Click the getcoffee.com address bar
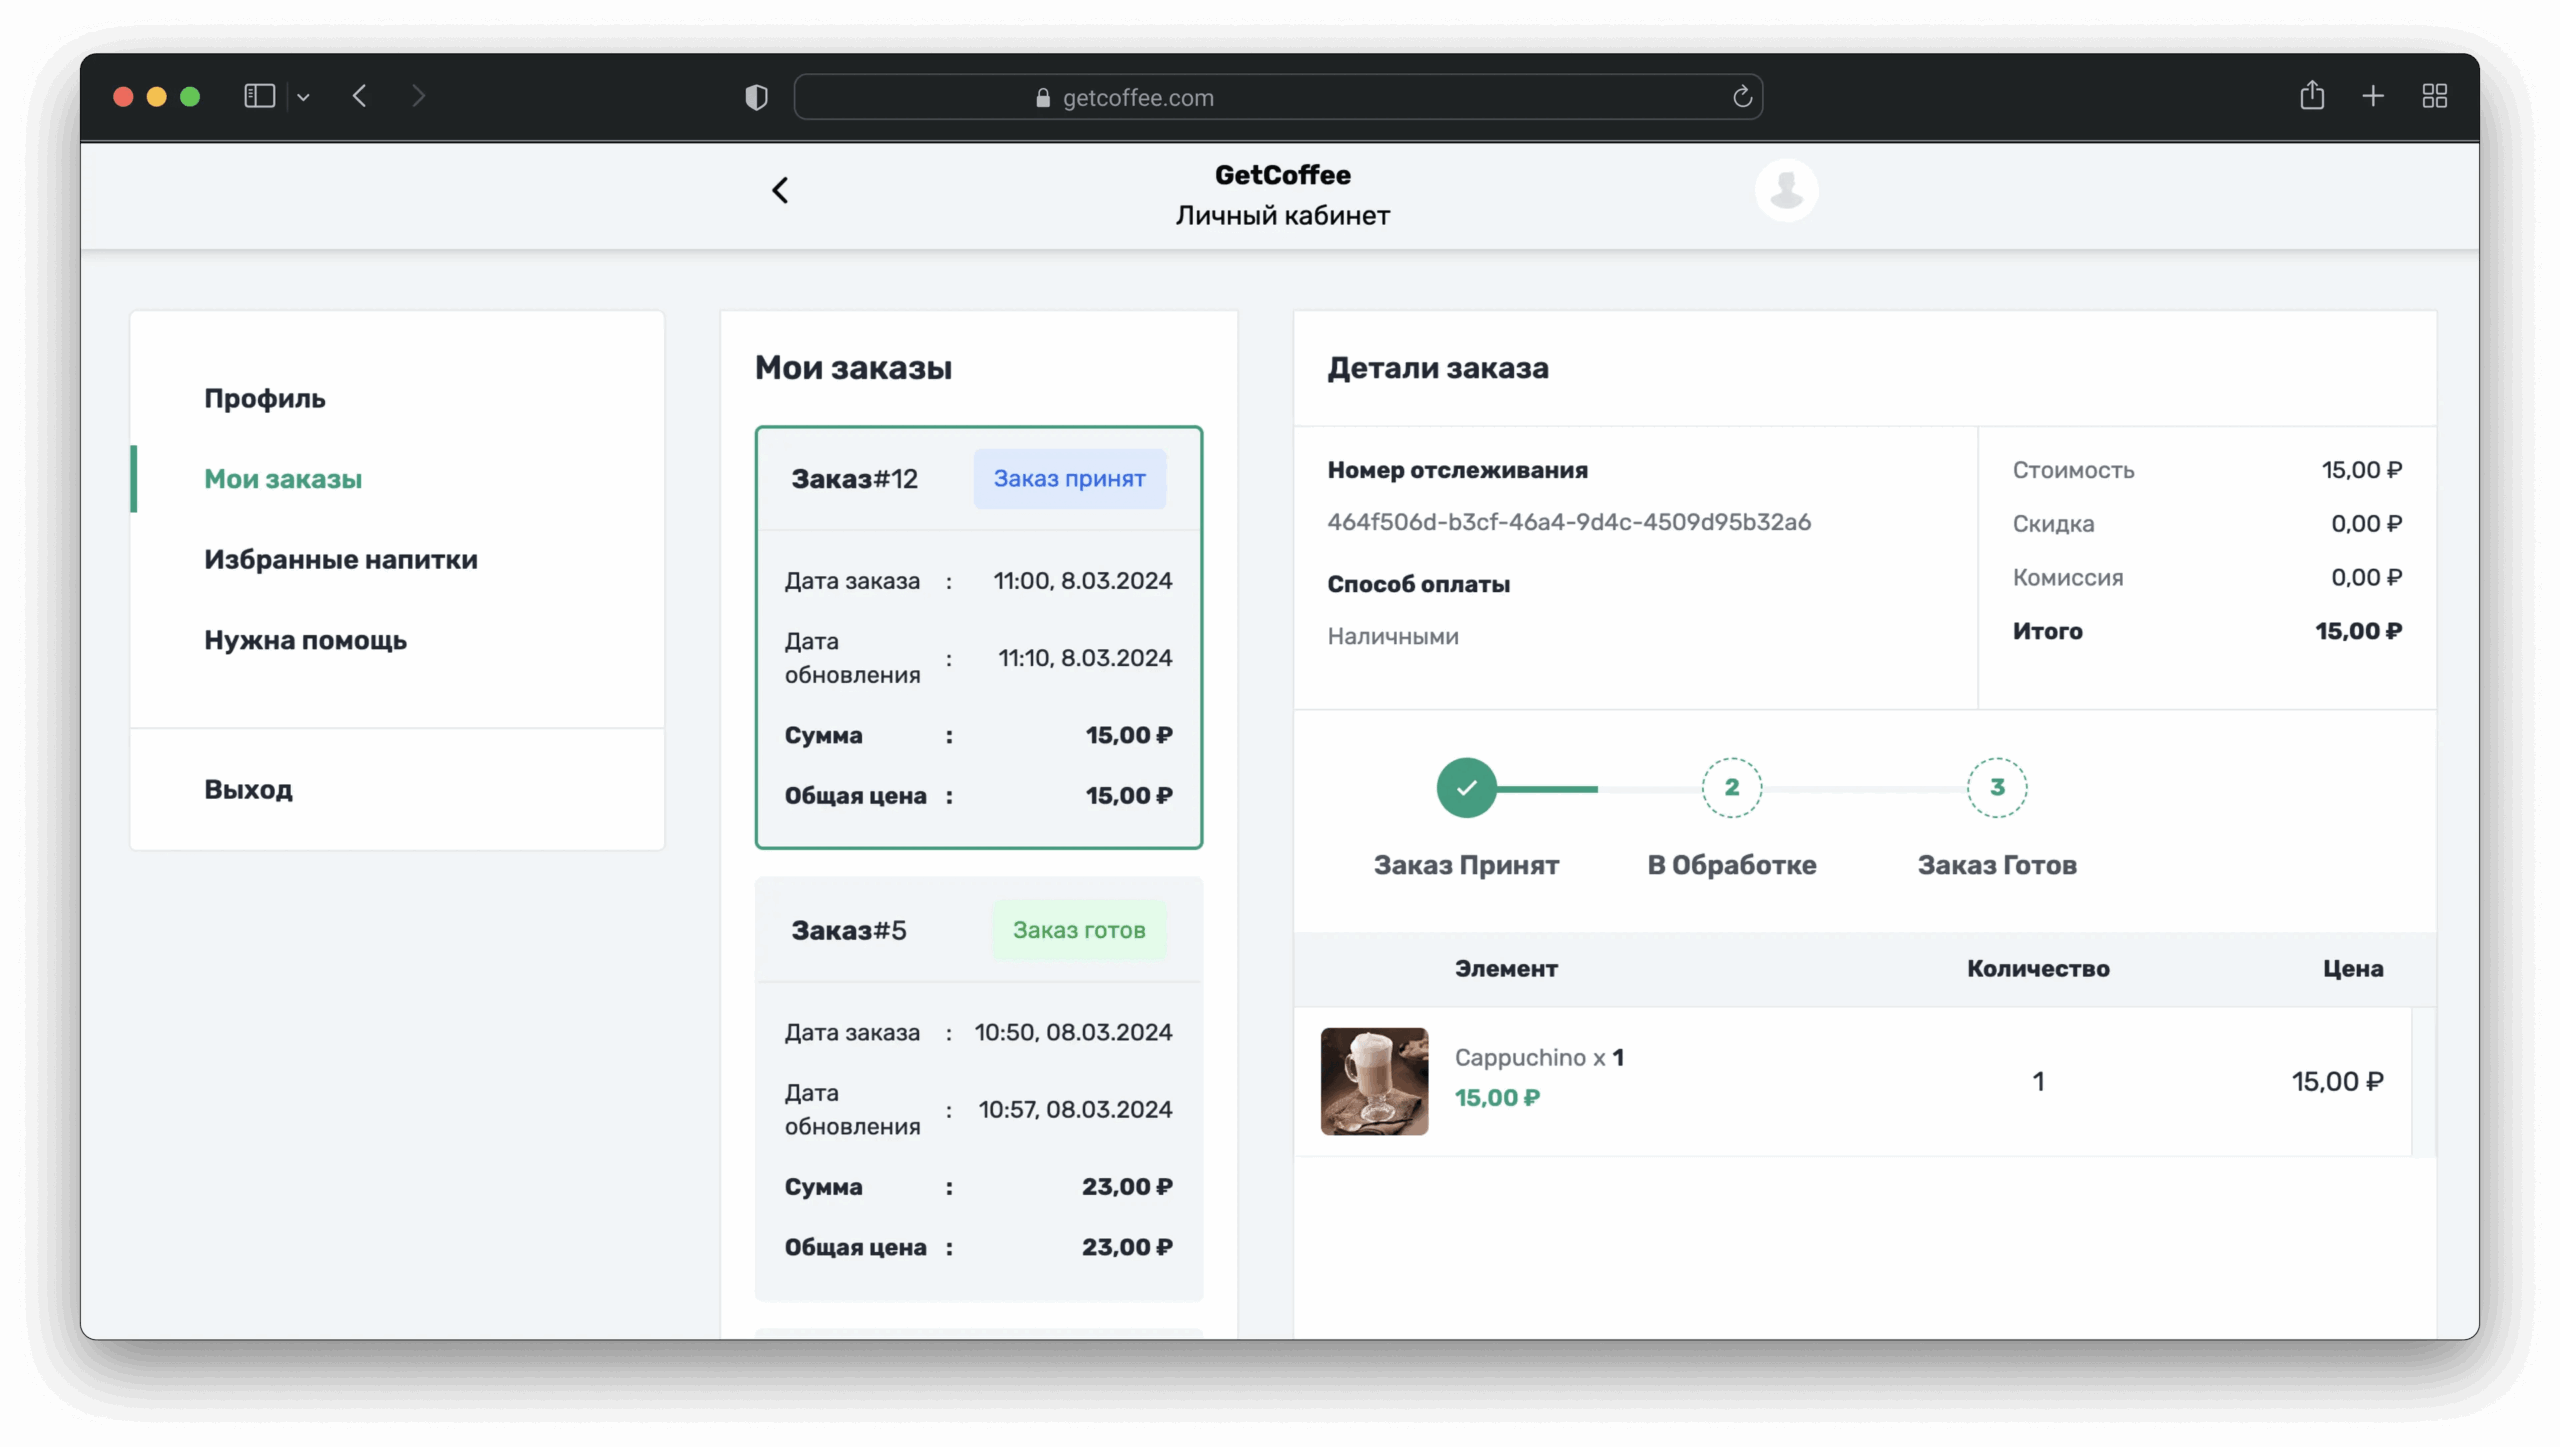The height and width of the screenshot is (1447, 2560). pos(1277,97)
